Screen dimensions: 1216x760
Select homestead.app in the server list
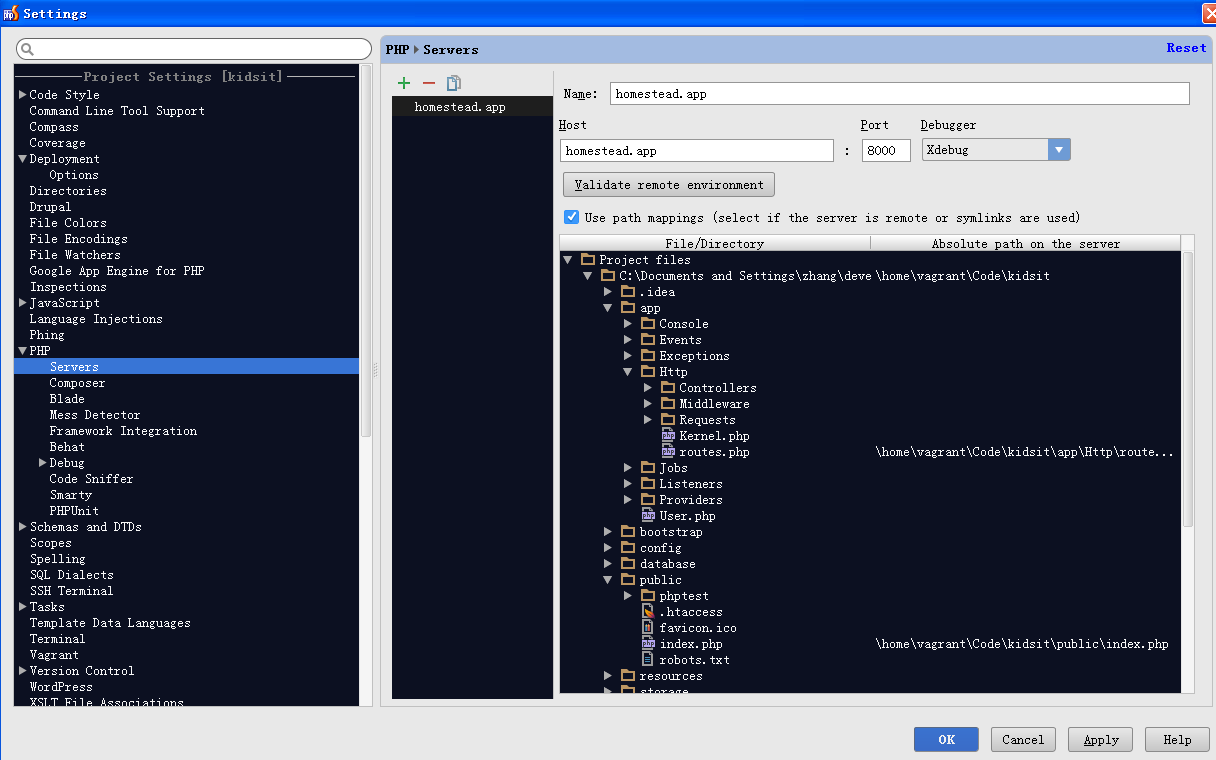(x=472, y=107)
